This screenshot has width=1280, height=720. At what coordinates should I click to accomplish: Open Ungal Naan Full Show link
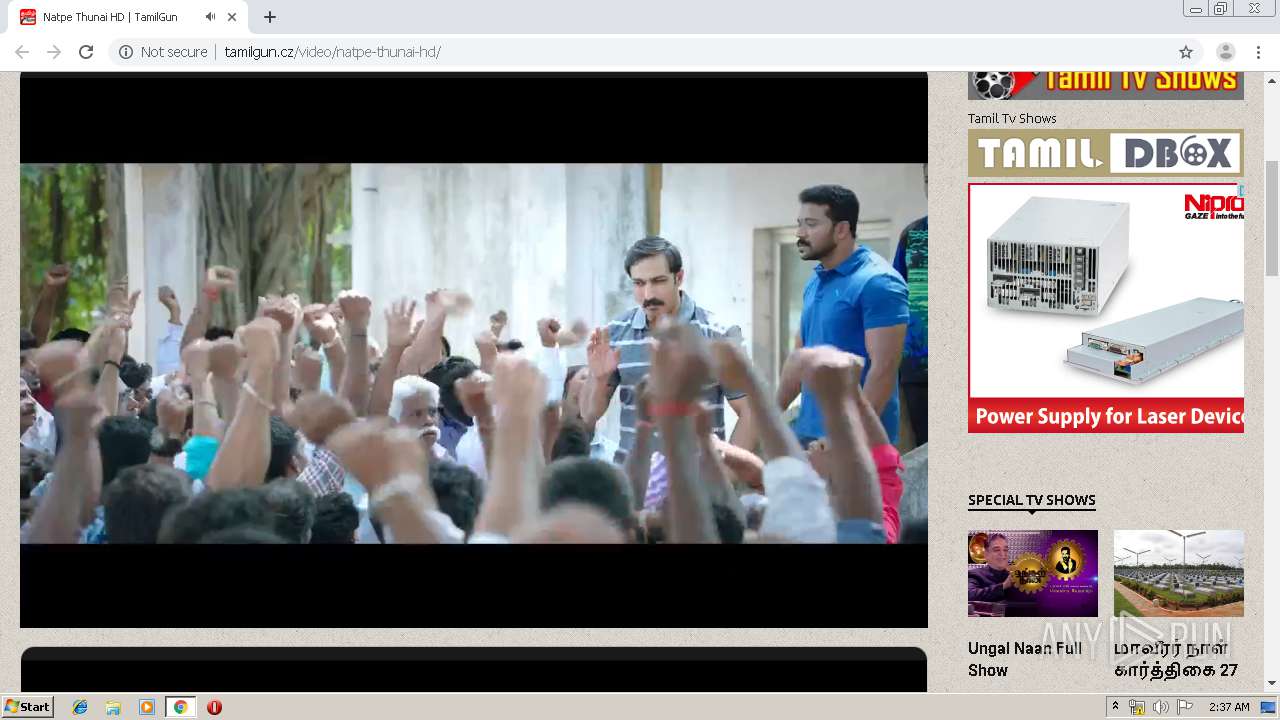(x=1025, y=659)
